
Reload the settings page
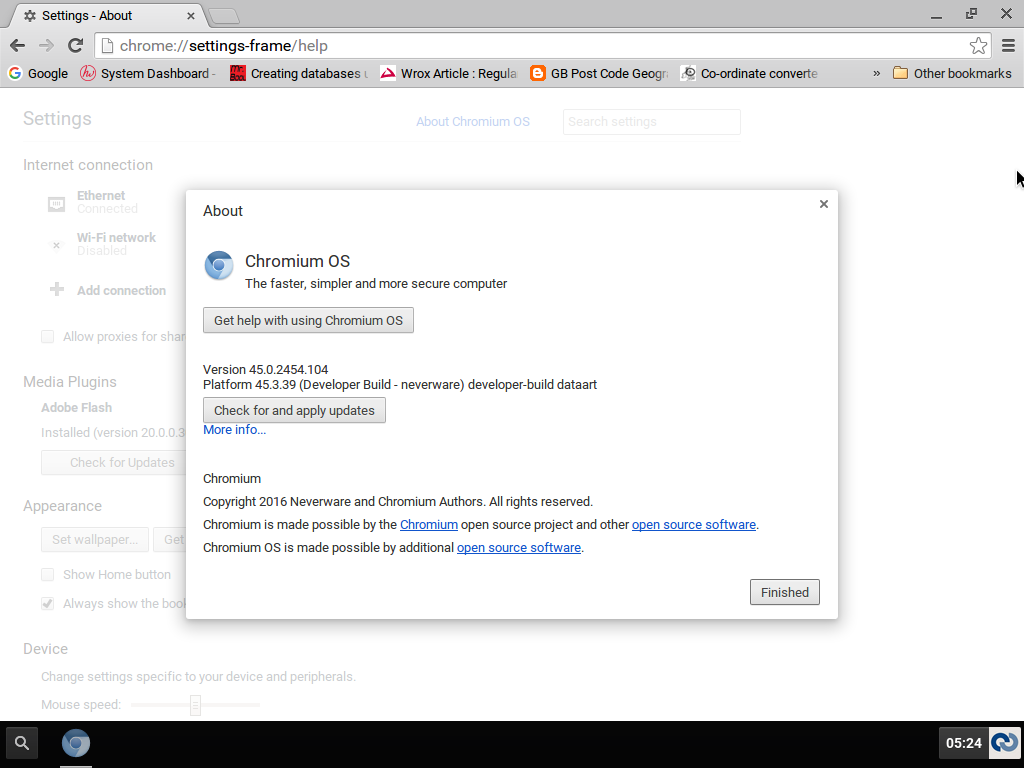coord(76,45)
